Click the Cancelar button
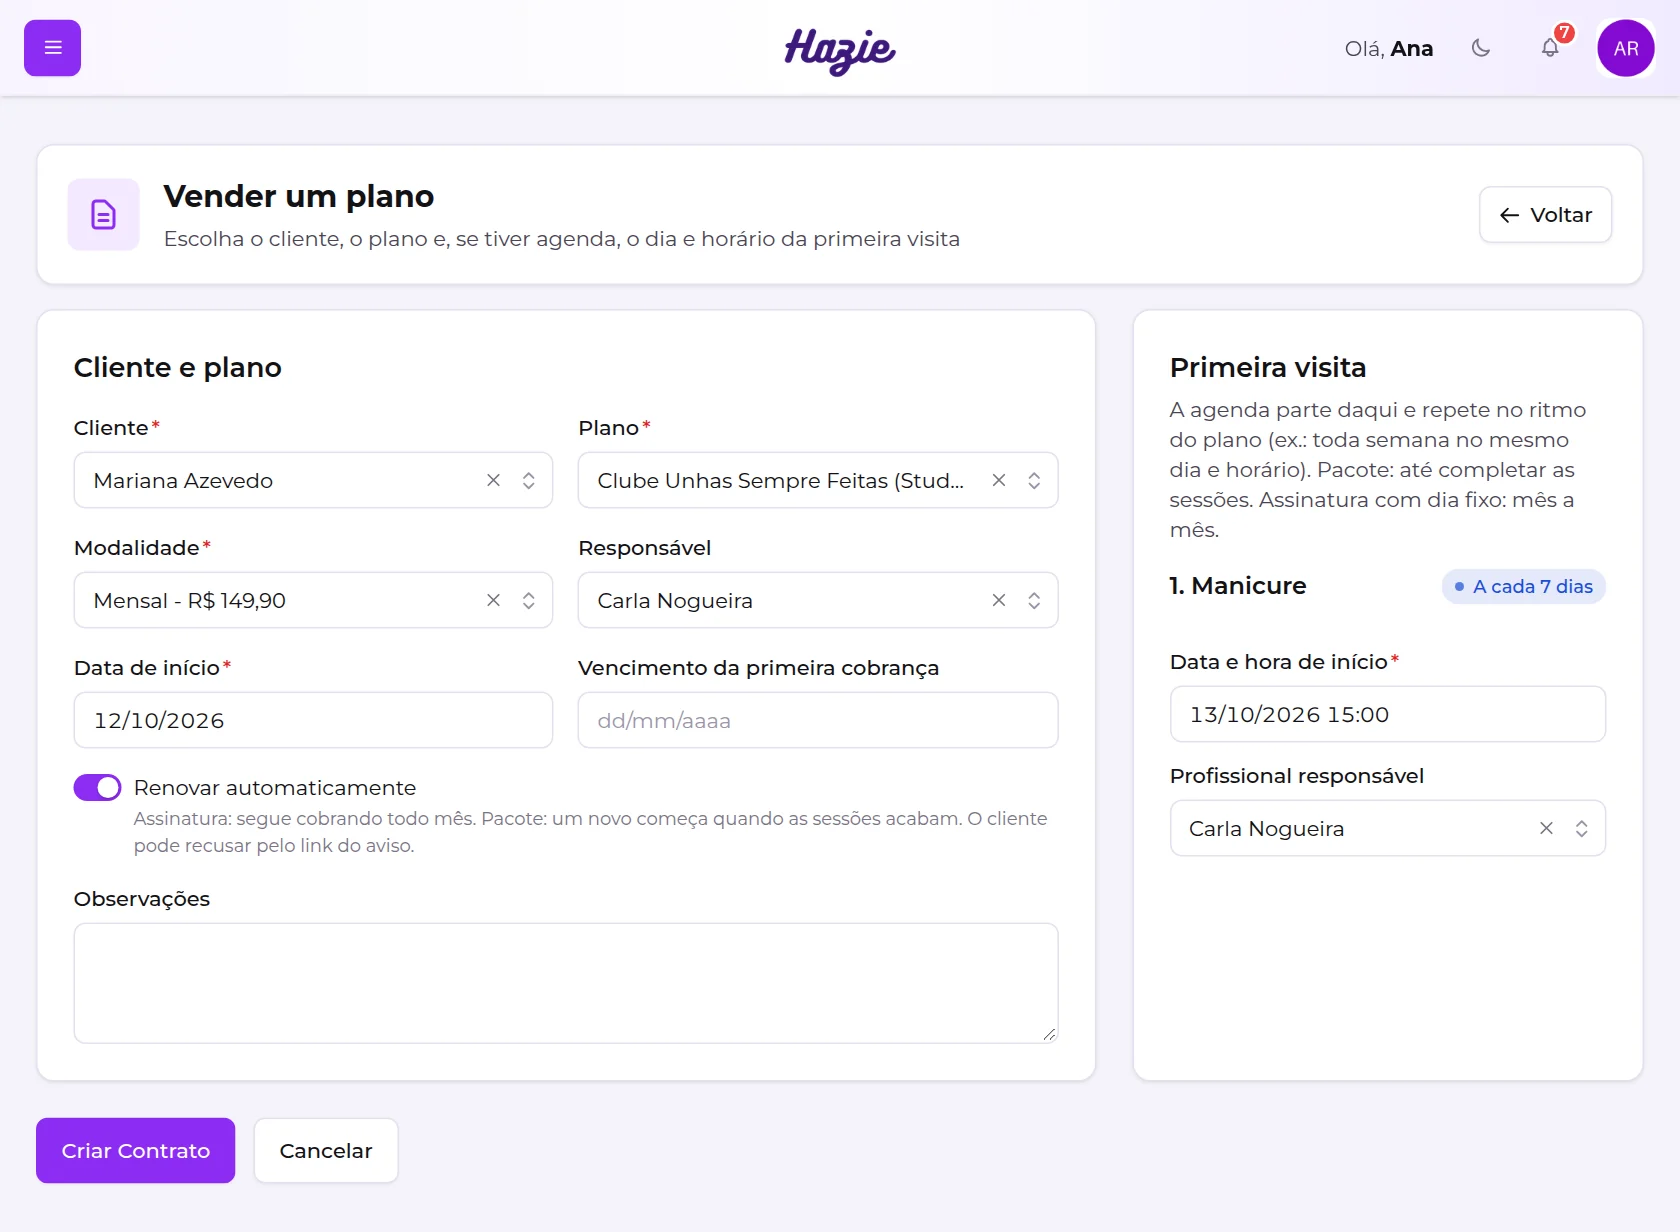The image size is (1680, 1232). (x=326, y=1150)
